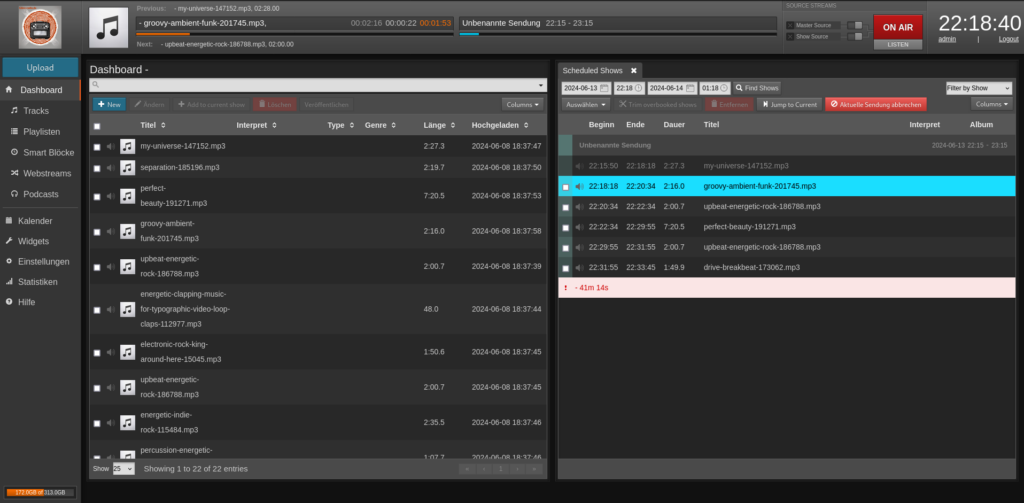The image size is (1024, 503).
Task: Open the Auswählen dropdown
Action: pos(586,105)
